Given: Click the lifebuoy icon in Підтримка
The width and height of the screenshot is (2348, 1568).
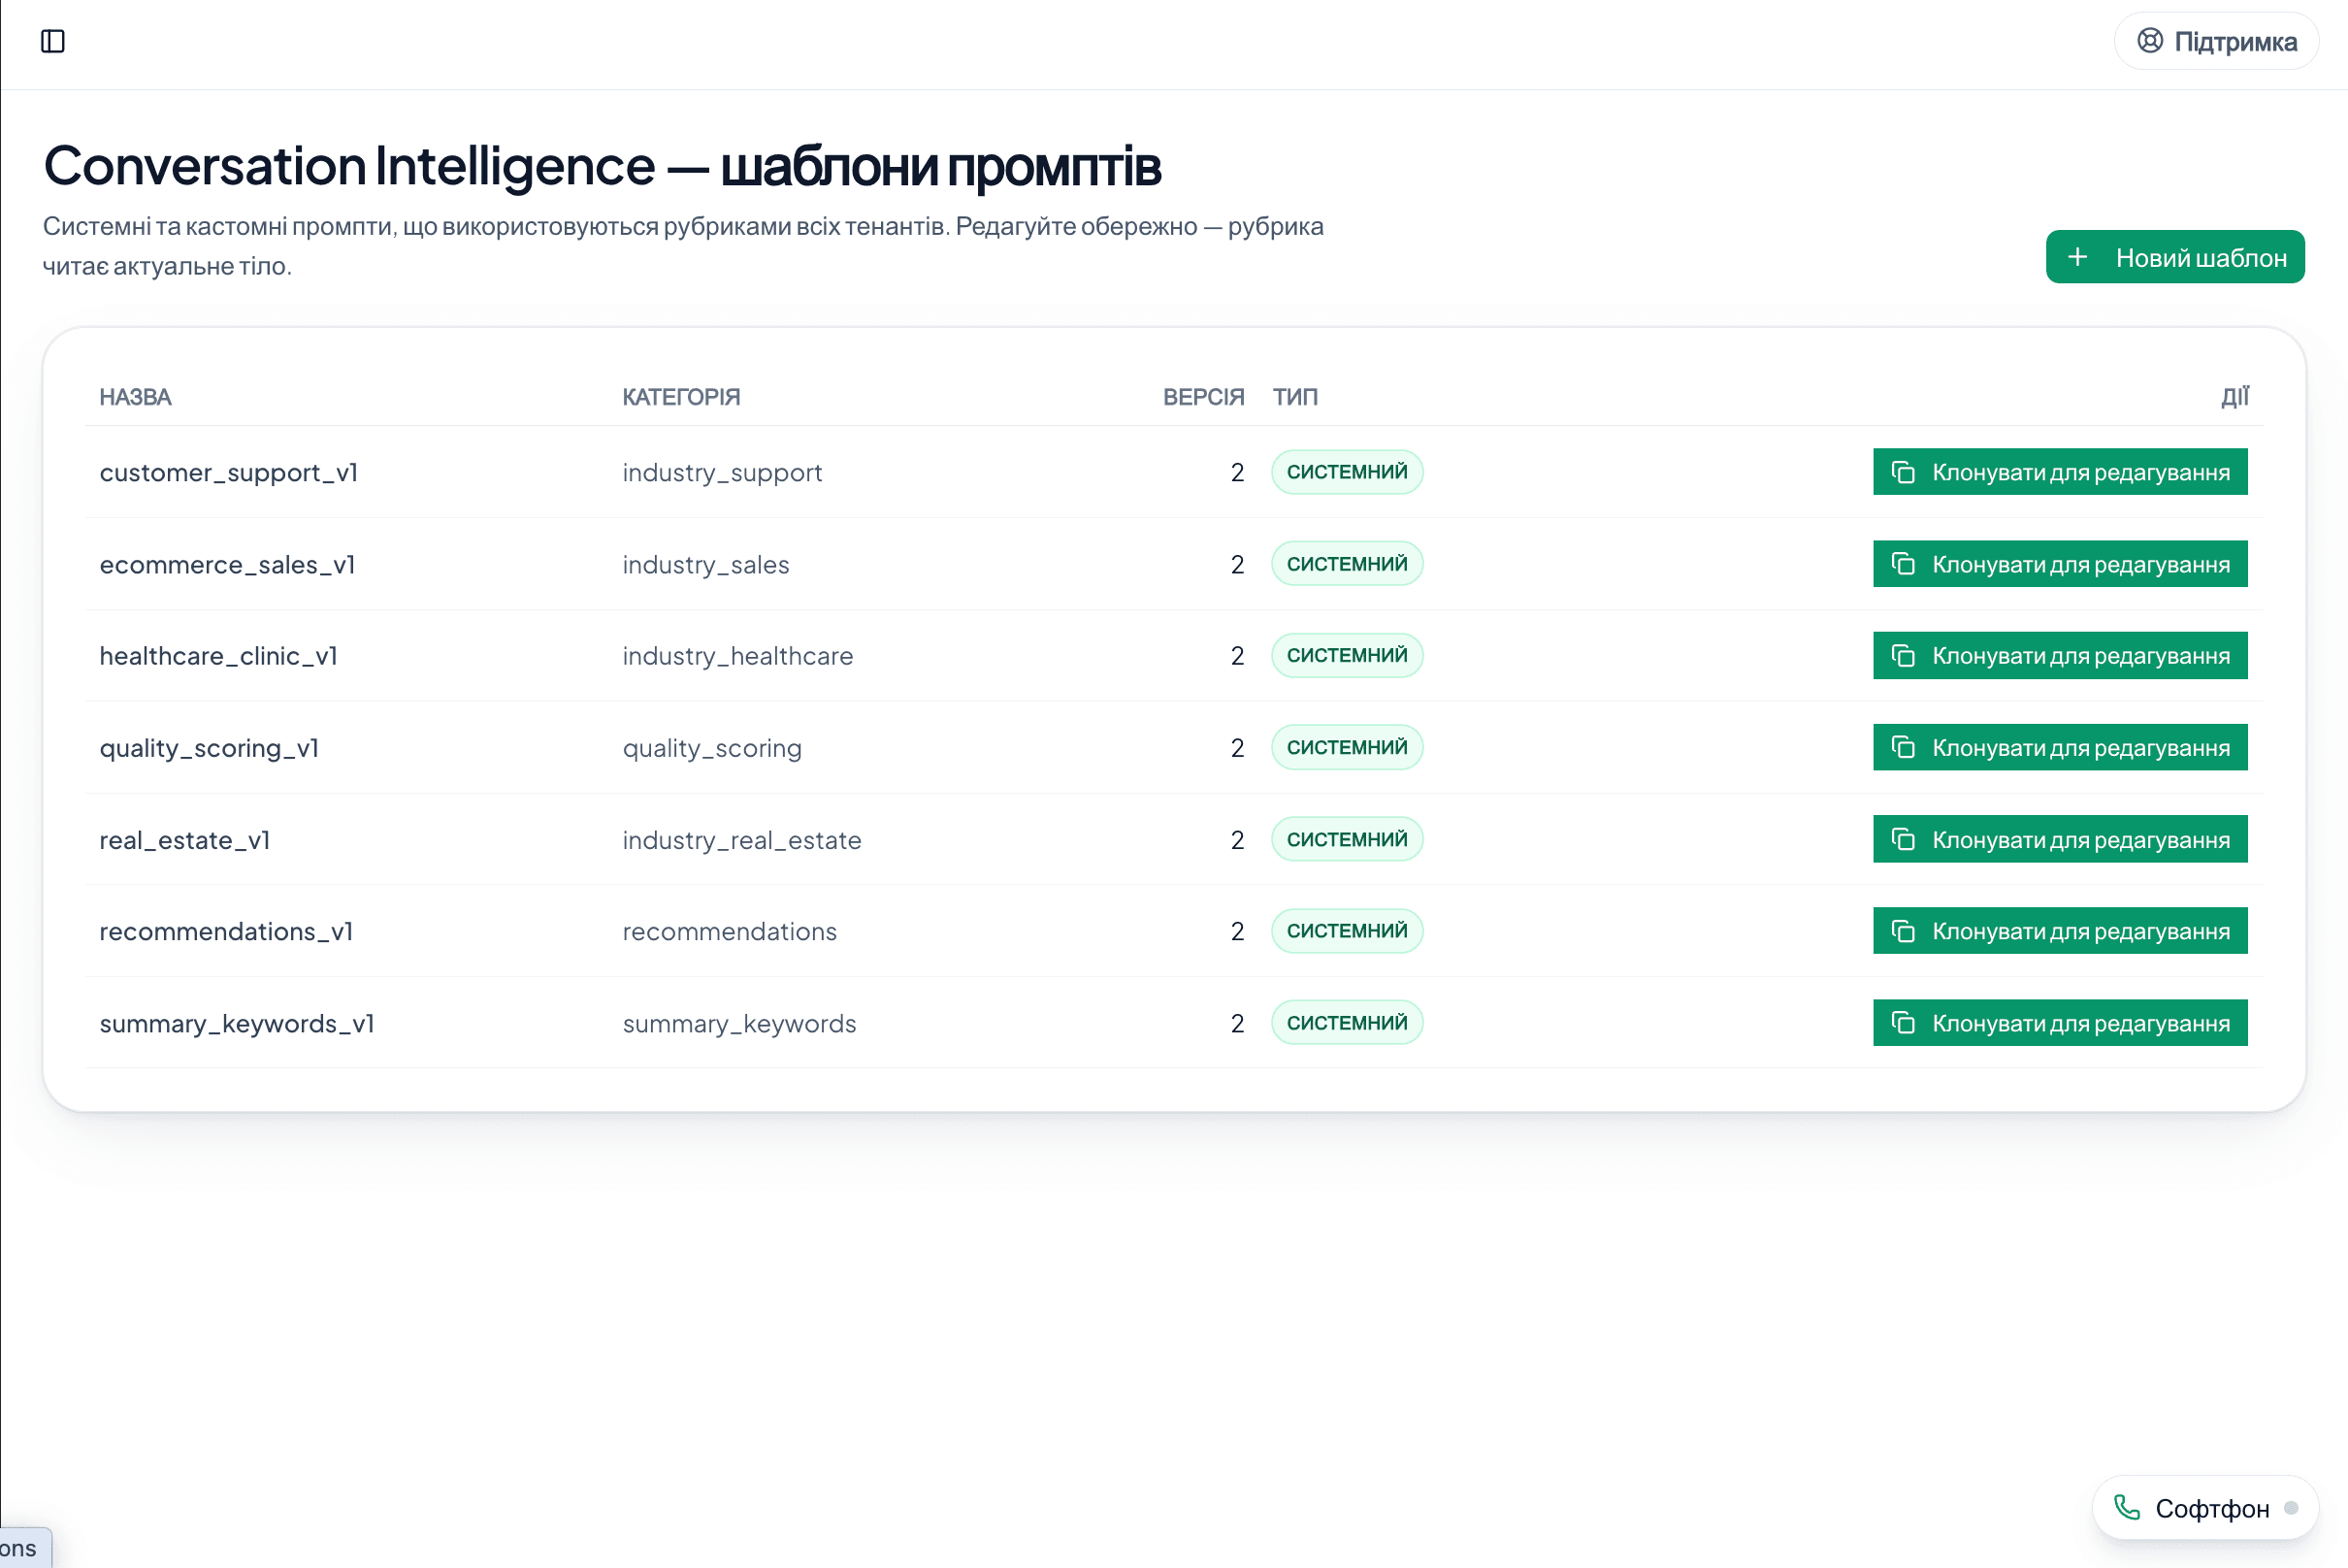Looking at the screenshot, I should tap(2150, 41).
